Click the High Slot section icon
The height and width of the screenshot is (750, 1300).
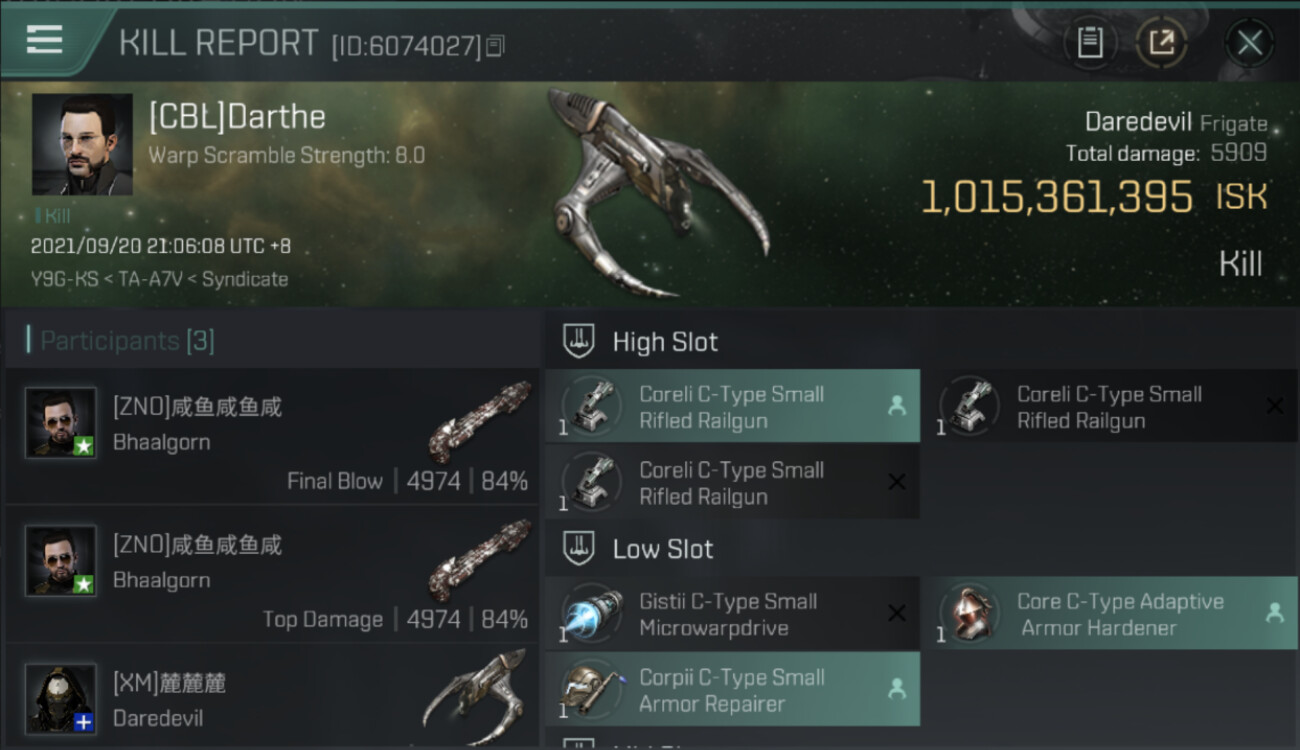[580, 341]
